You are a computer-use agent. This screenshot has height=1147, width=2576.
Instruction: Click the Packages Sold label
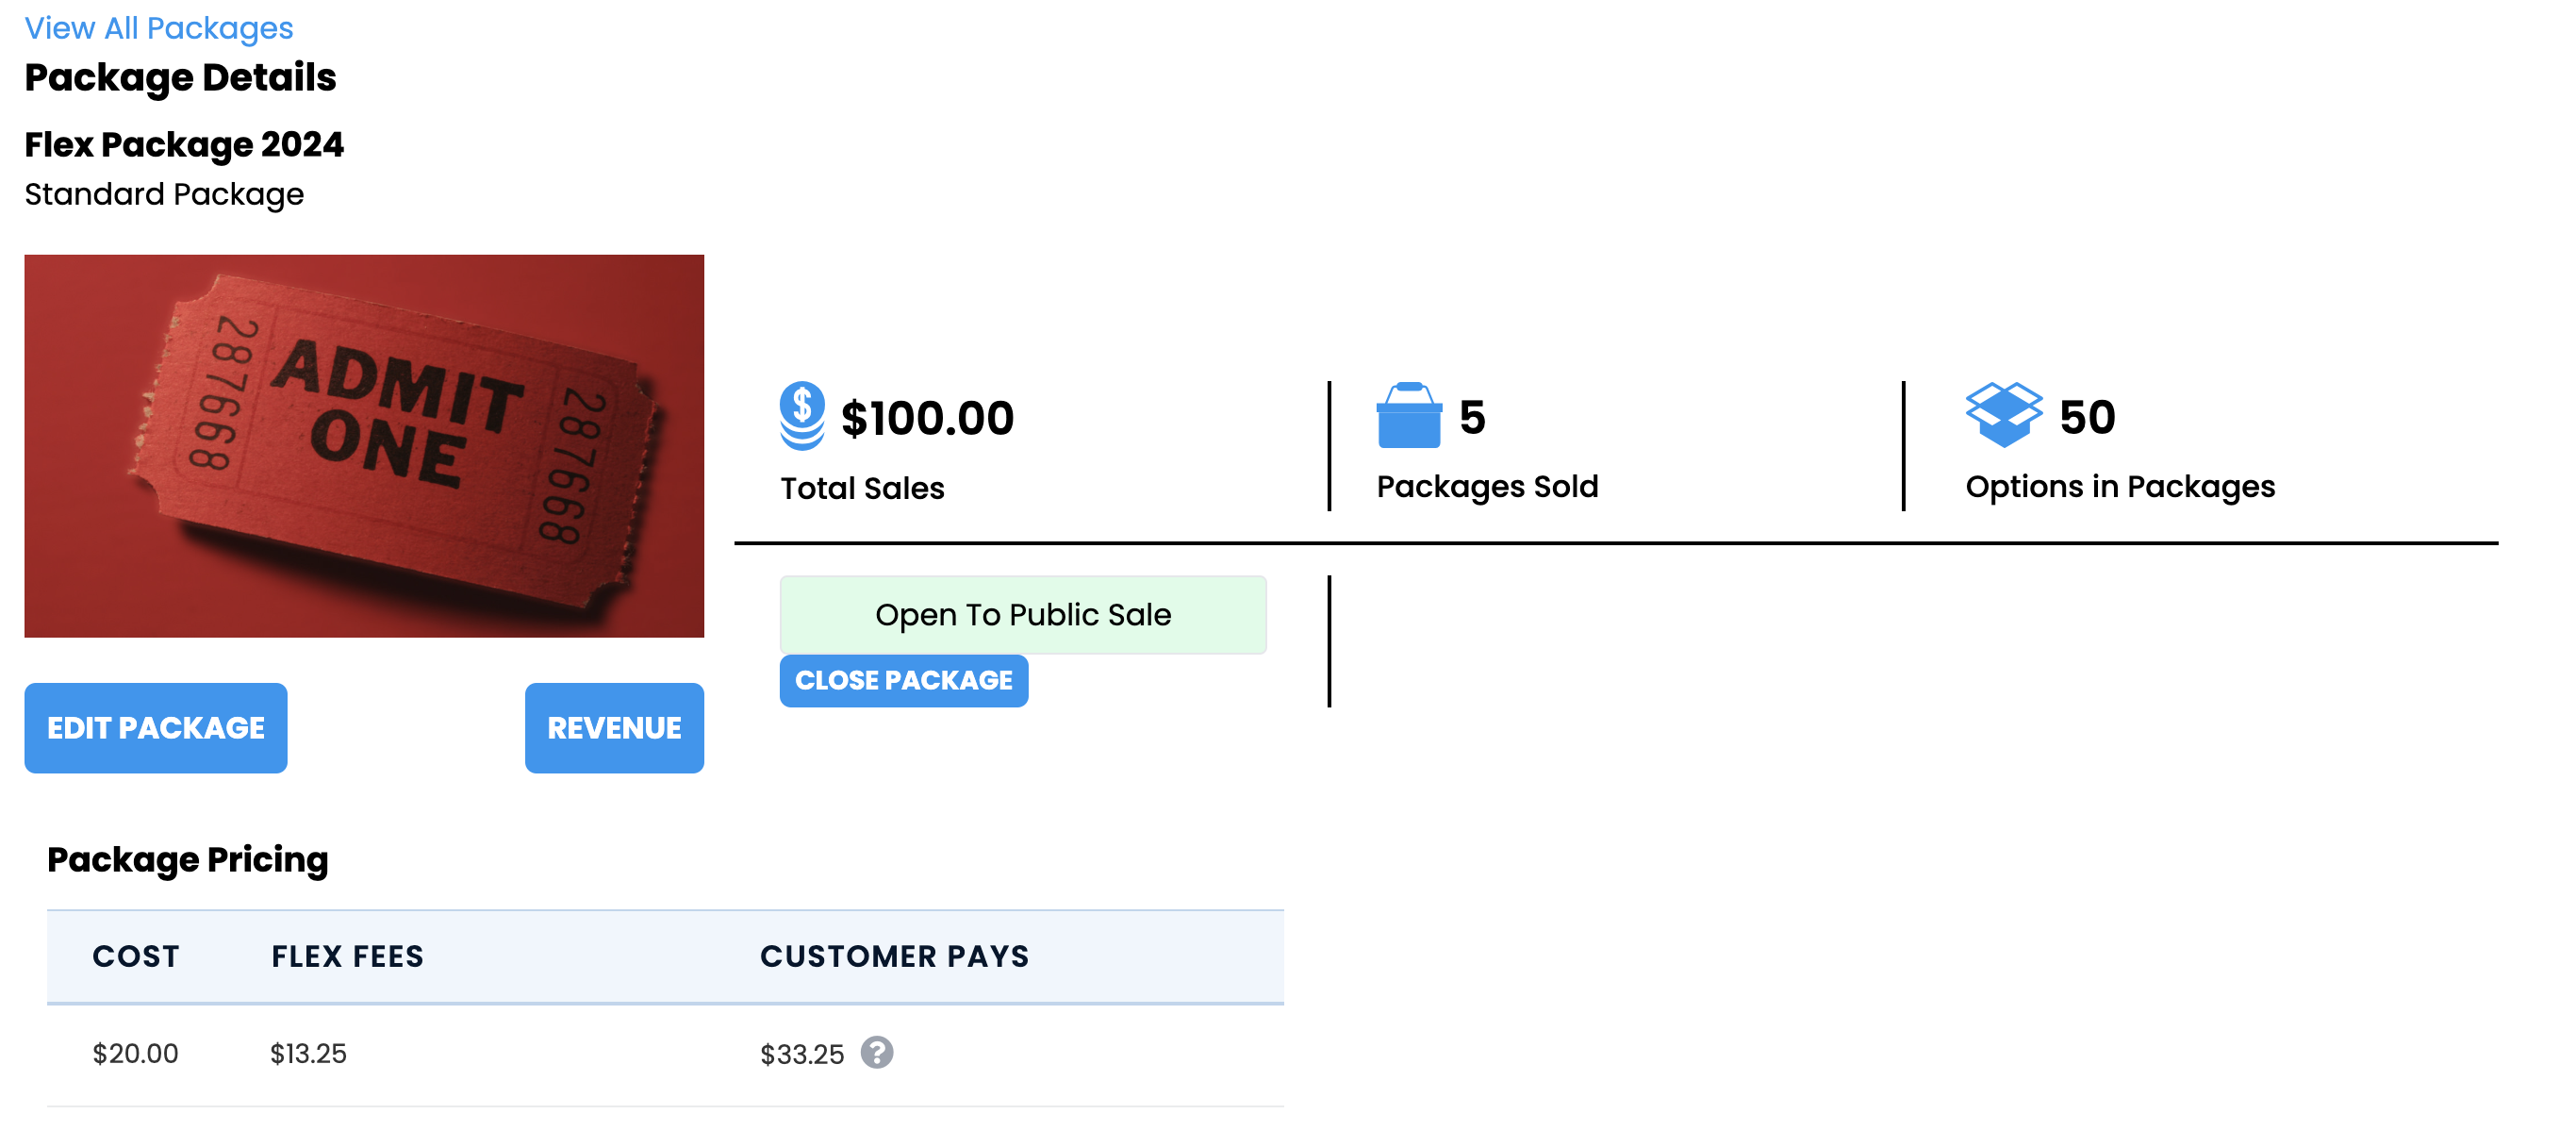[x=1487, y=487]
